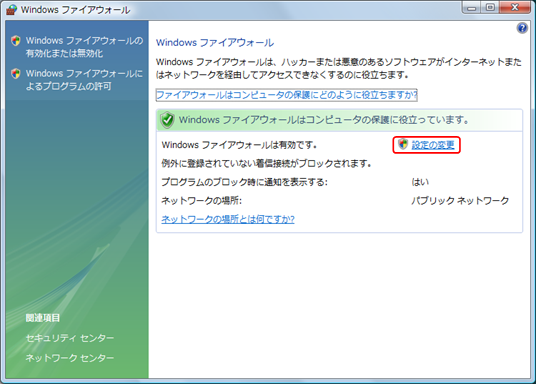536x384 pixels.
Task: Click the label ネットワークの場所:
Action: 202,200
